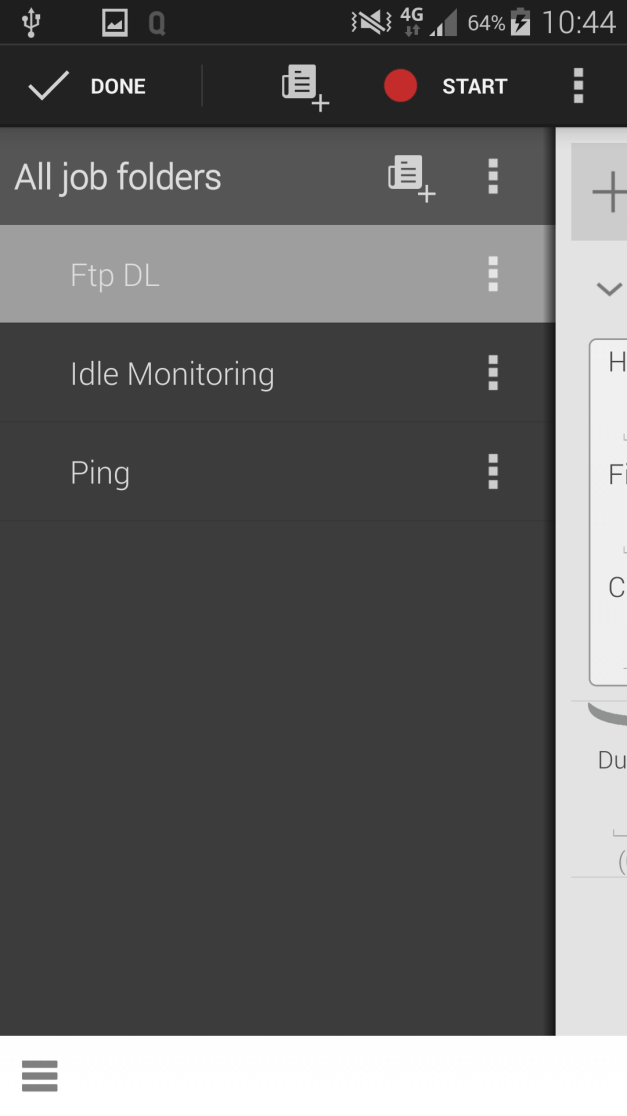Open the top toolbar overflow menu
This screenshot has width=627, height=1116.
click(x=578, y=86)
